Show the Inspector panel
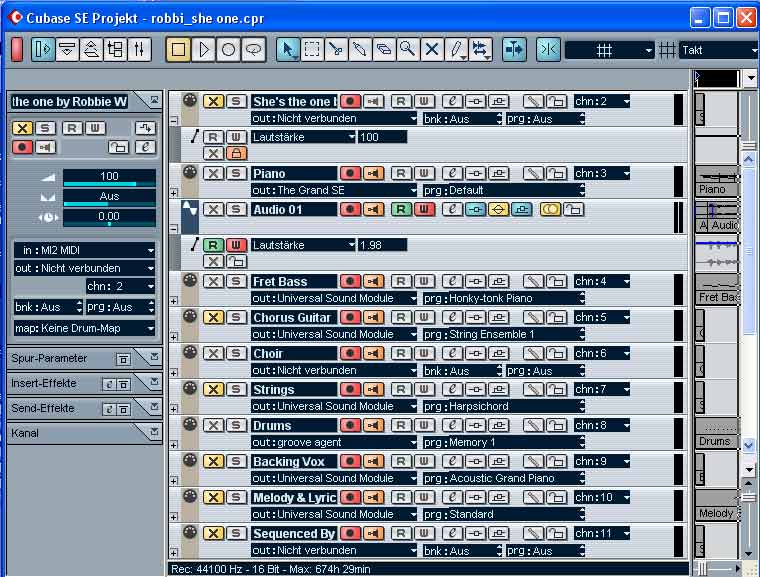This screenshot has height=577, width=760. tap(43, 49)
